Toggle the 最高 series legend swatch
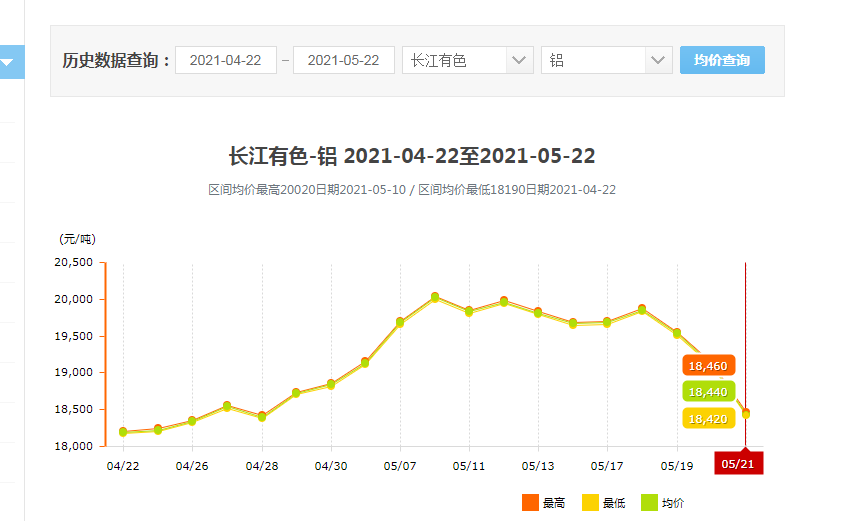 [530, 503]
